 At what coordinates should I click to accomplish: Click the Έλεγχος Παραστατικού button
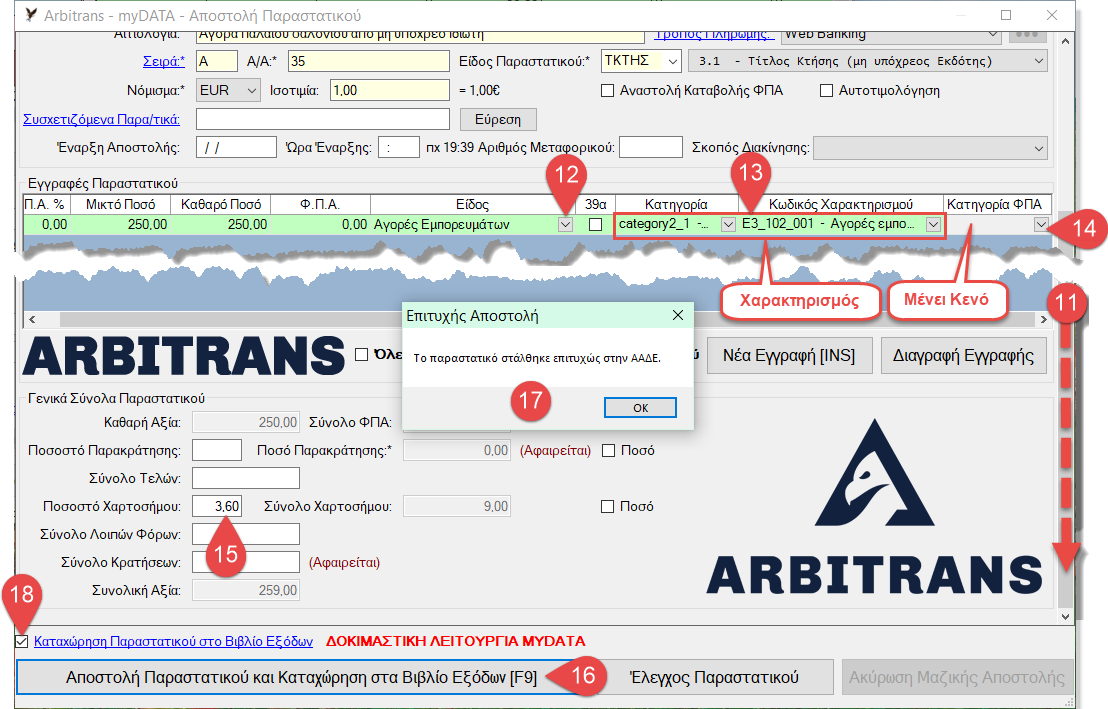(x=714, y=677)
